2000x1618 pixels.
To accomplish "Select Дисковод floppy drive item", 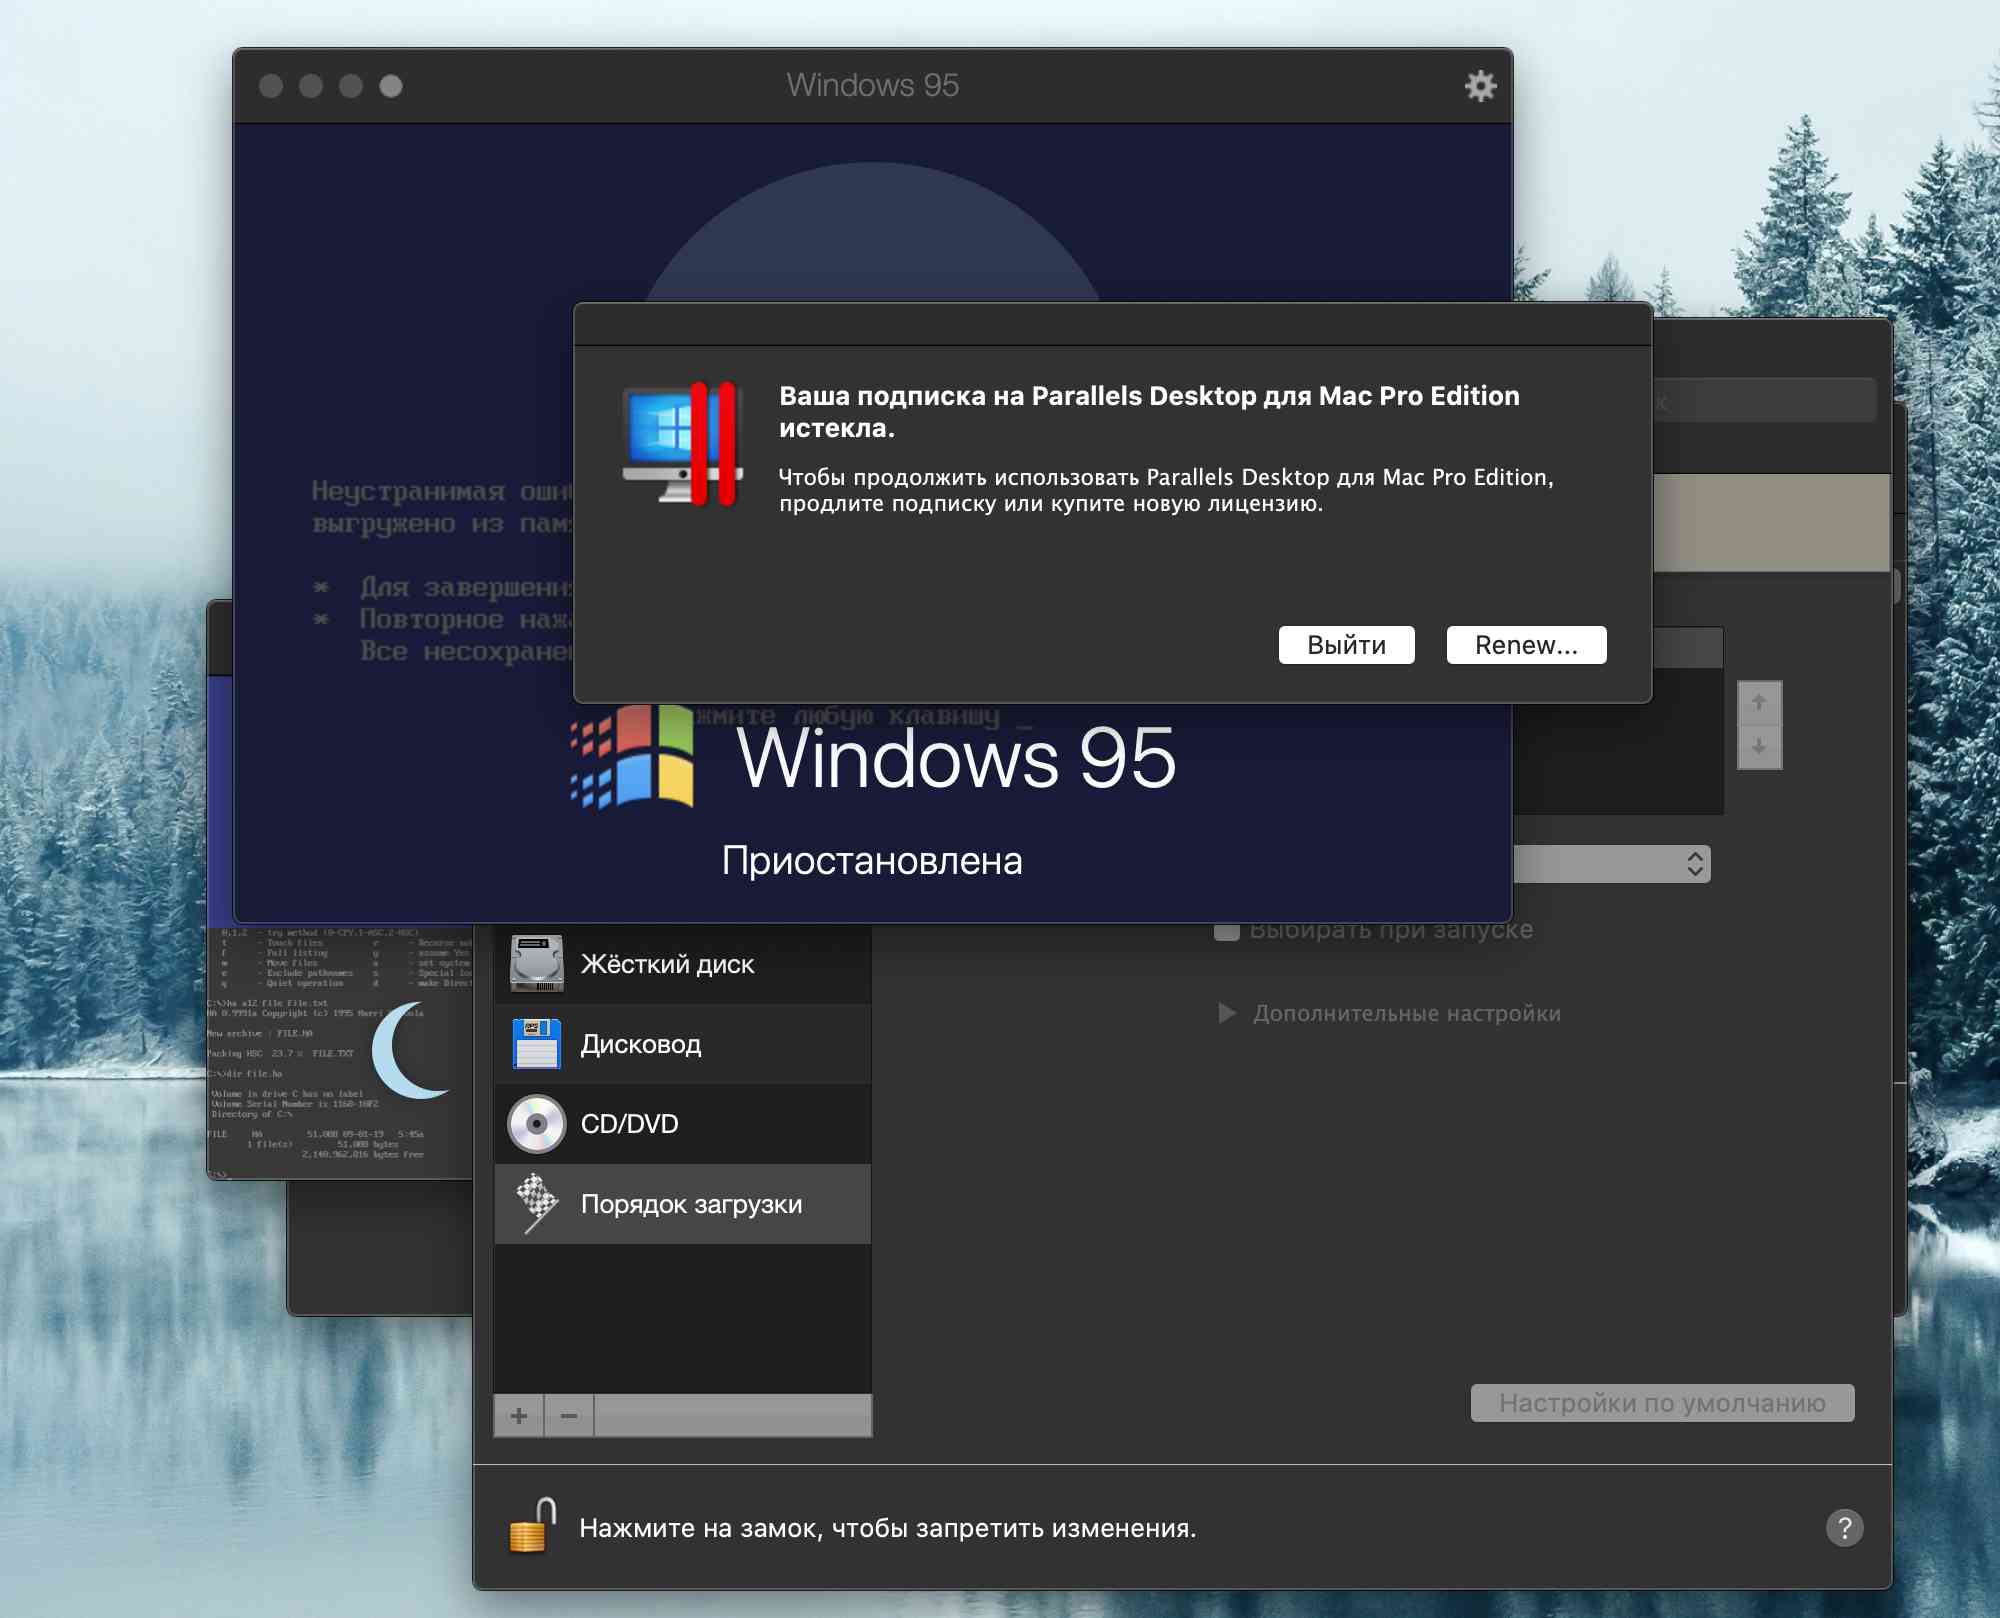I will tap(683, 1044).
